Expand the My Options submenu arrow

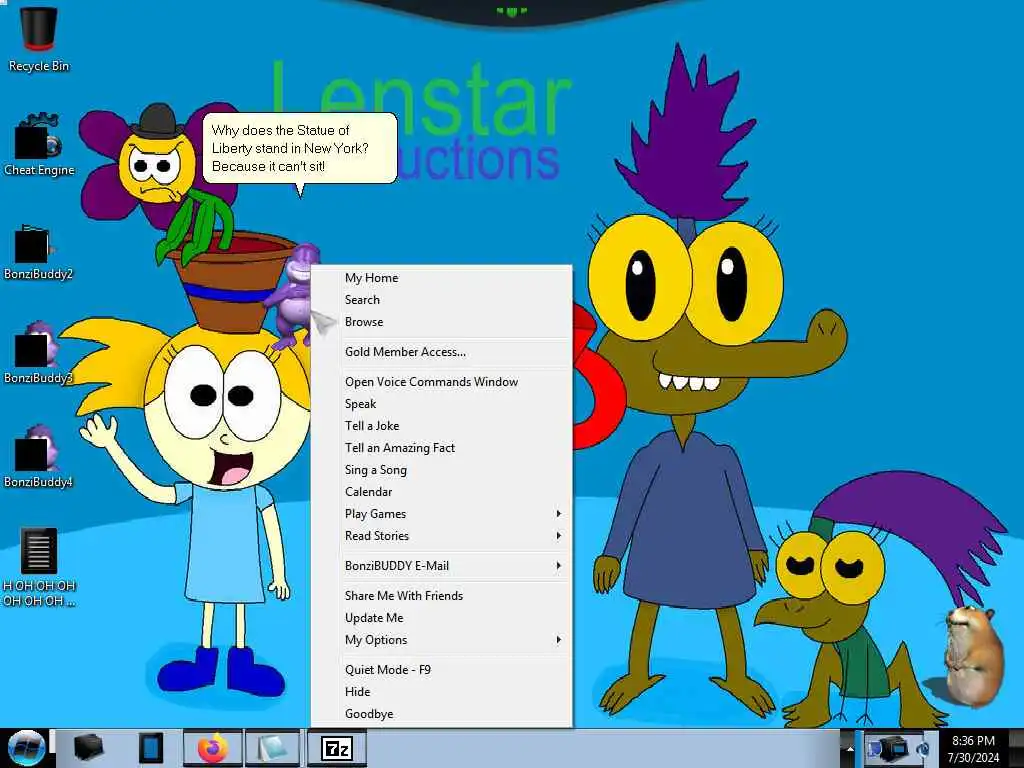pos(558,640)
